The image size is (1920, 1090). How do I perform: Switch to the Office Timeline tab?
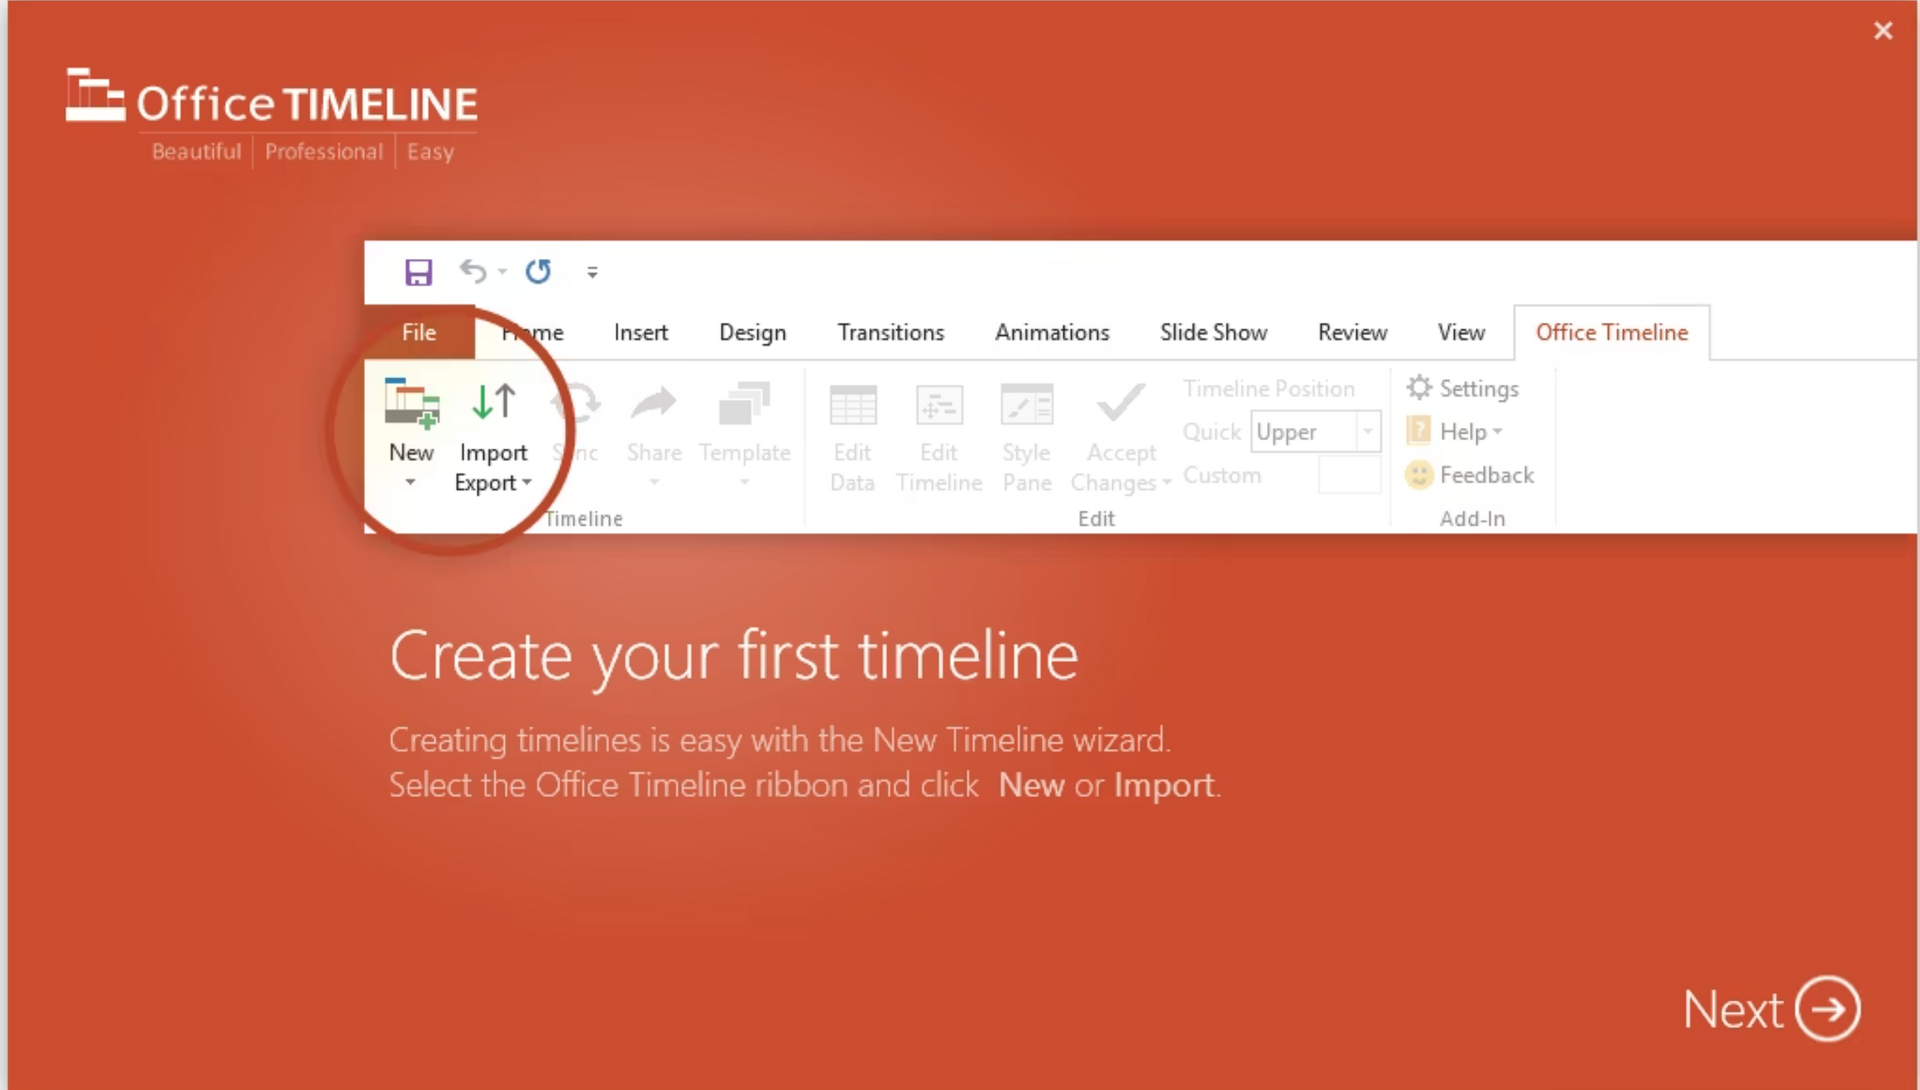(1611, 333)
